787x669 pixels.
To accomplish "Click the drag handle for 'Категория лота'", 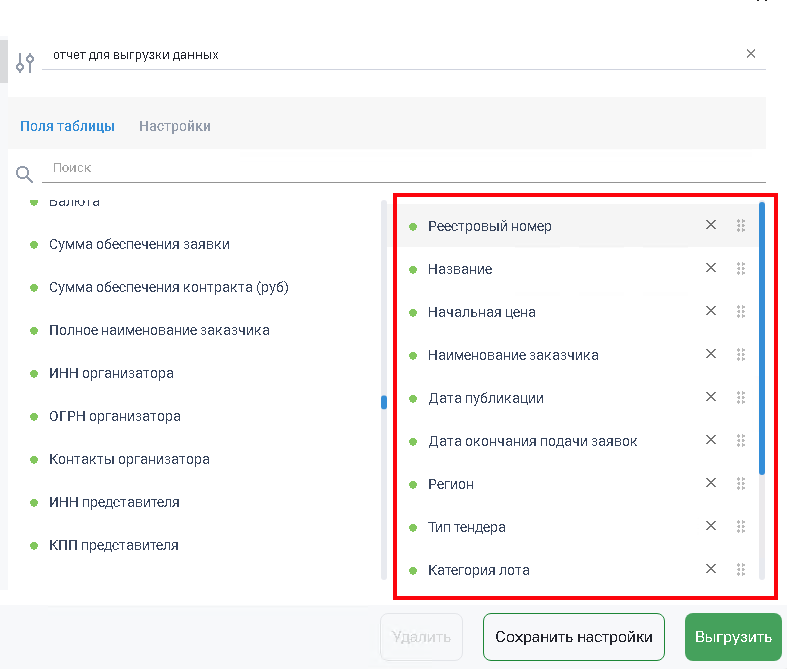I will 741,570.
